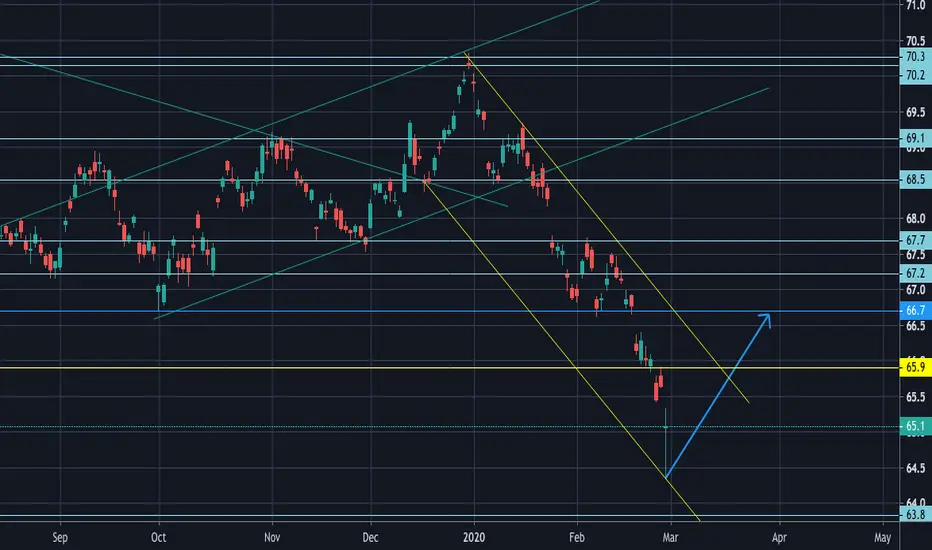Click the 63.8 price level label
Viewport: 932px width, 550px height.
click(x=915, y=515)
